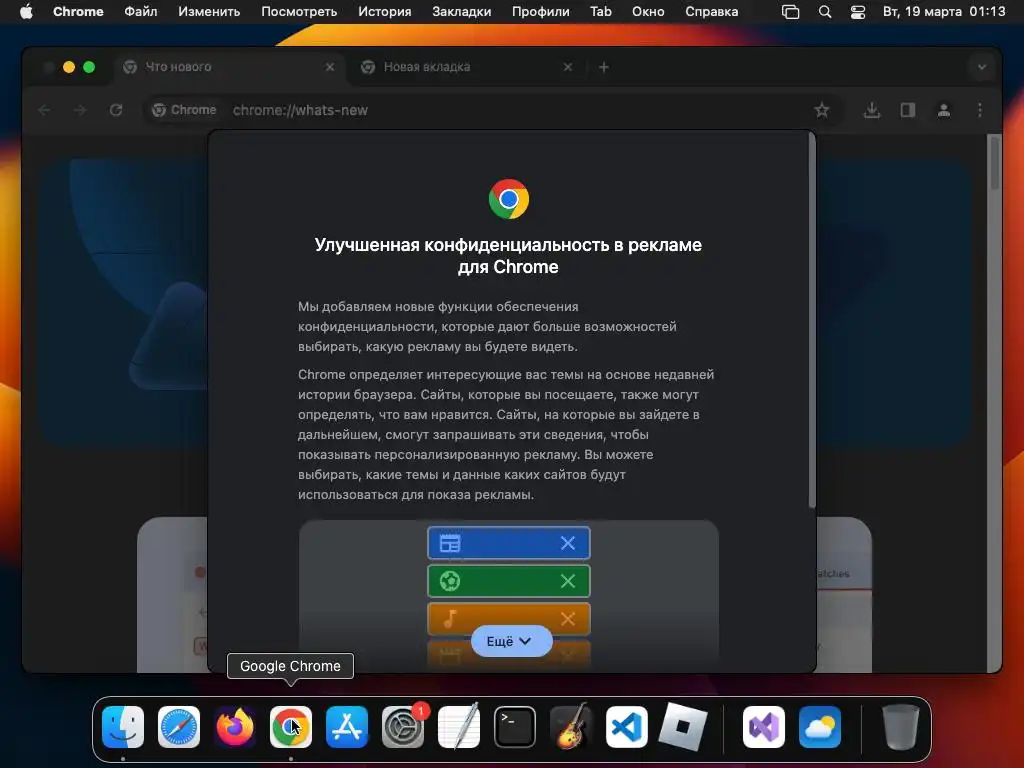Viewport: 1024px width, 768px height.
Task: Open the App Store dock icon
Action: click(x=347, y=727)
